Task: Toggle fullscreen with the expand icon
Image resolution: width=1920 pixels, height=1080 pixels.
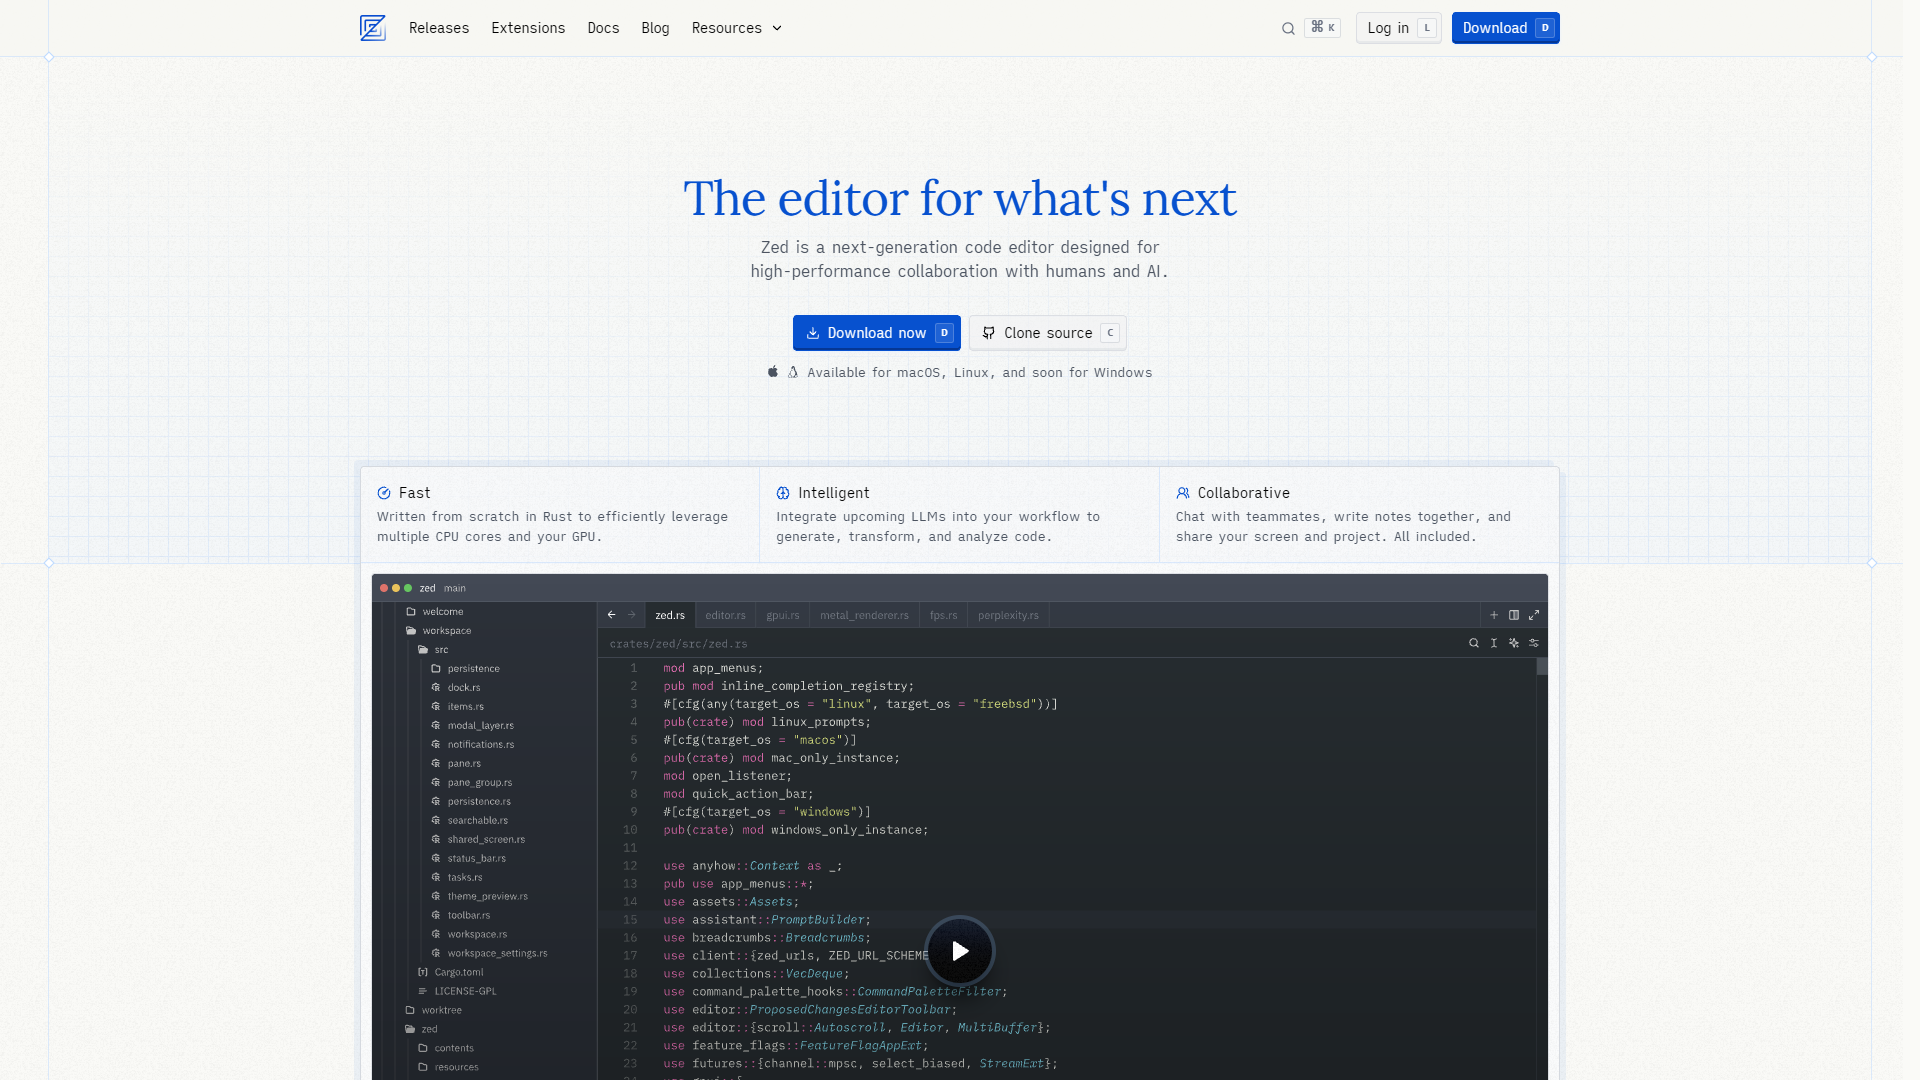Action: (x=1534, y=615)
